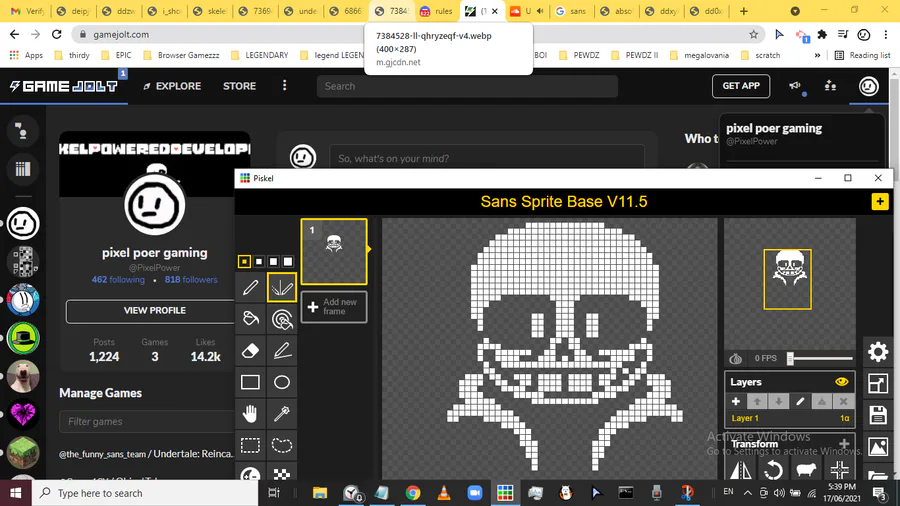Align image to center transform tool

click(x=839, y=470)
